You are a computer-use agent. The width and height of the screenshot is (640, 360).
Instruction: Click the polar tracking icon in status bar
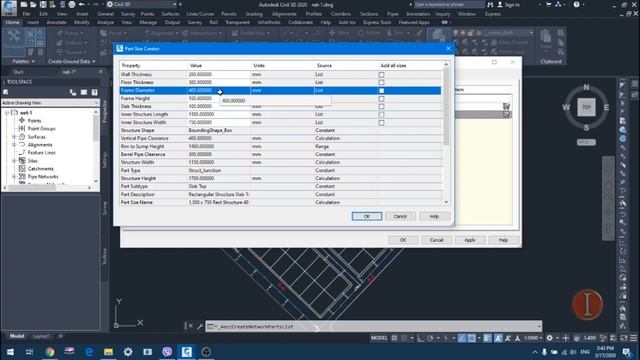430,338
